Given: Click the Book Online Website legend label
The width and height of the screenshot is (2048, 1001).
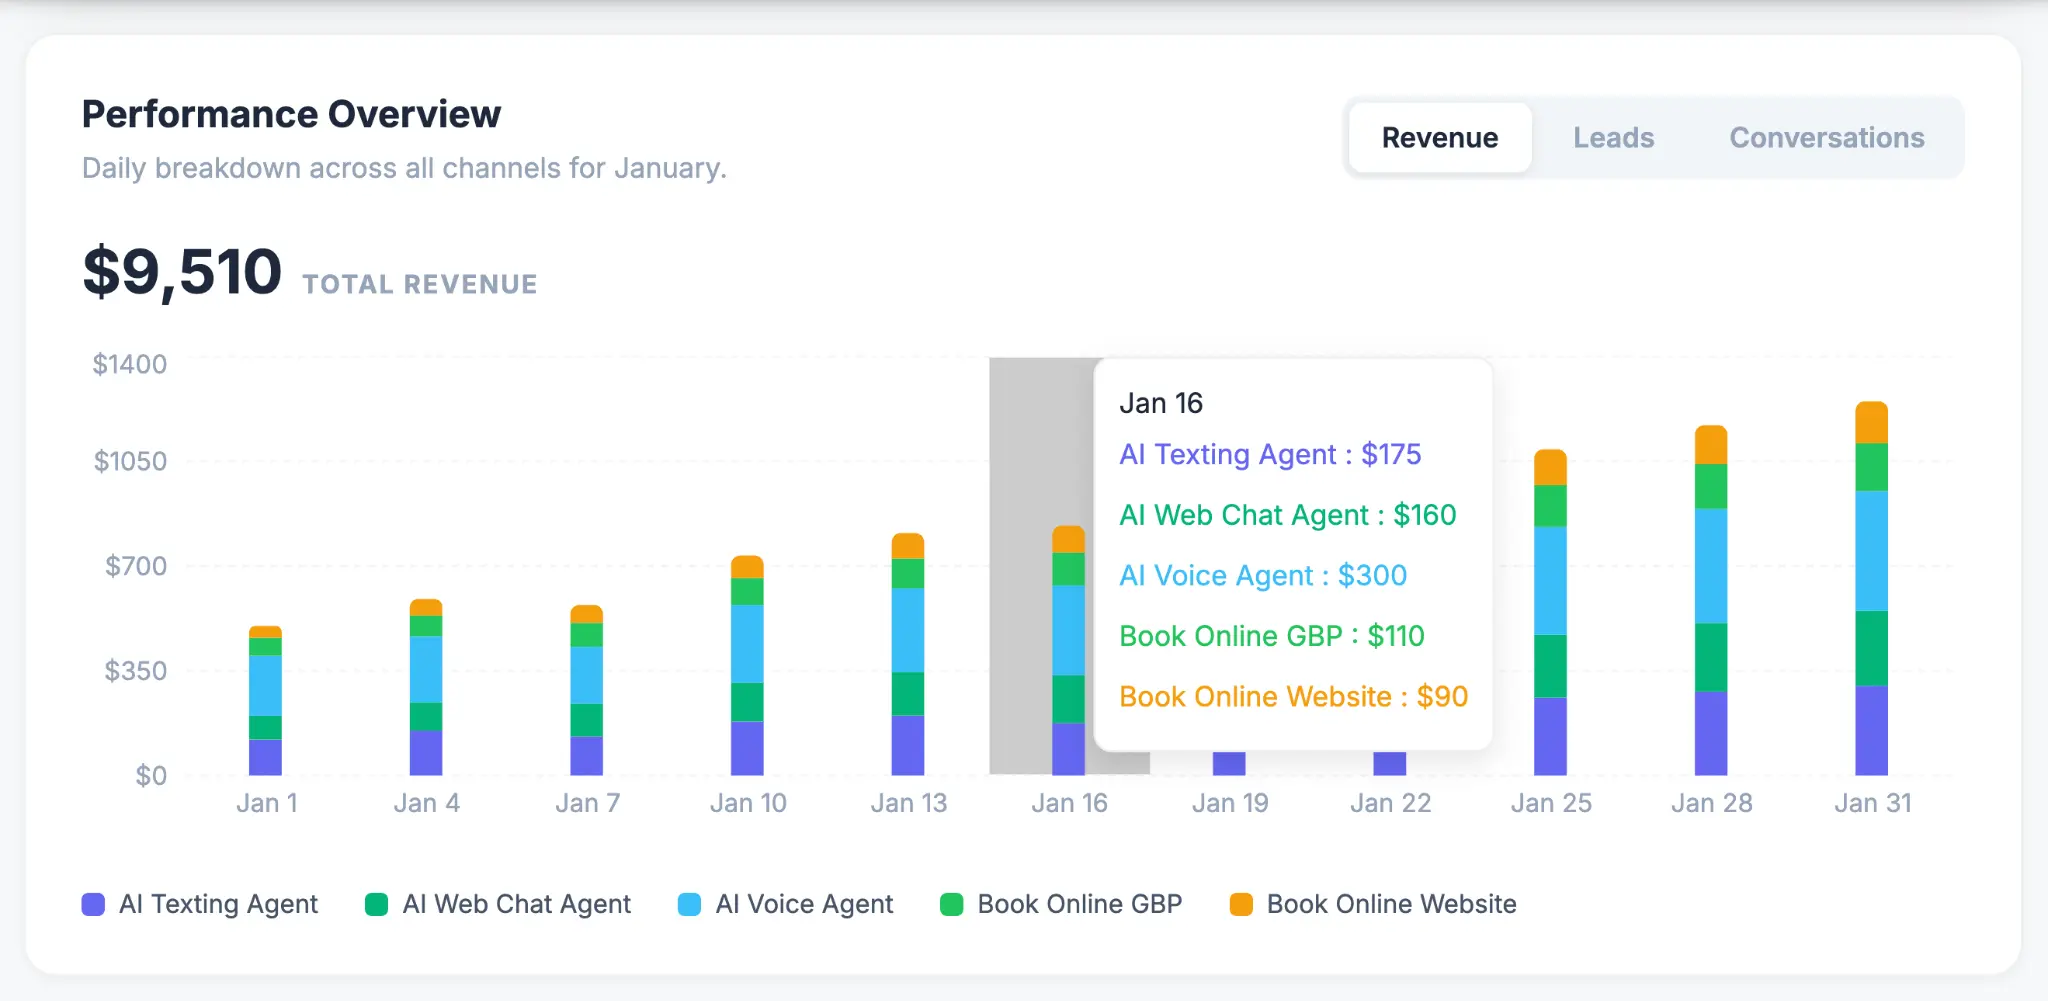Looking at the screenshot, I should tap(1391, 904).
